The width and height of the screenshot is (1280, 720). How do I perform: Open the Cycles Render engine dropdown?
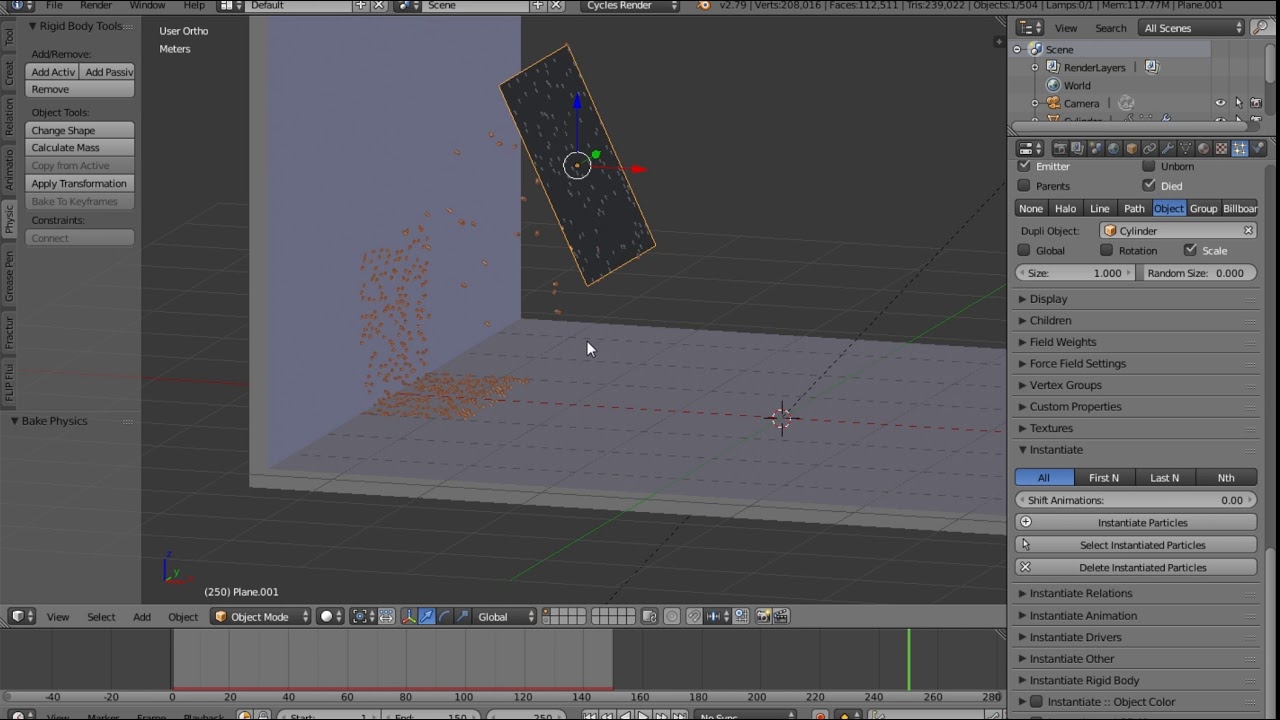[631, 5]
